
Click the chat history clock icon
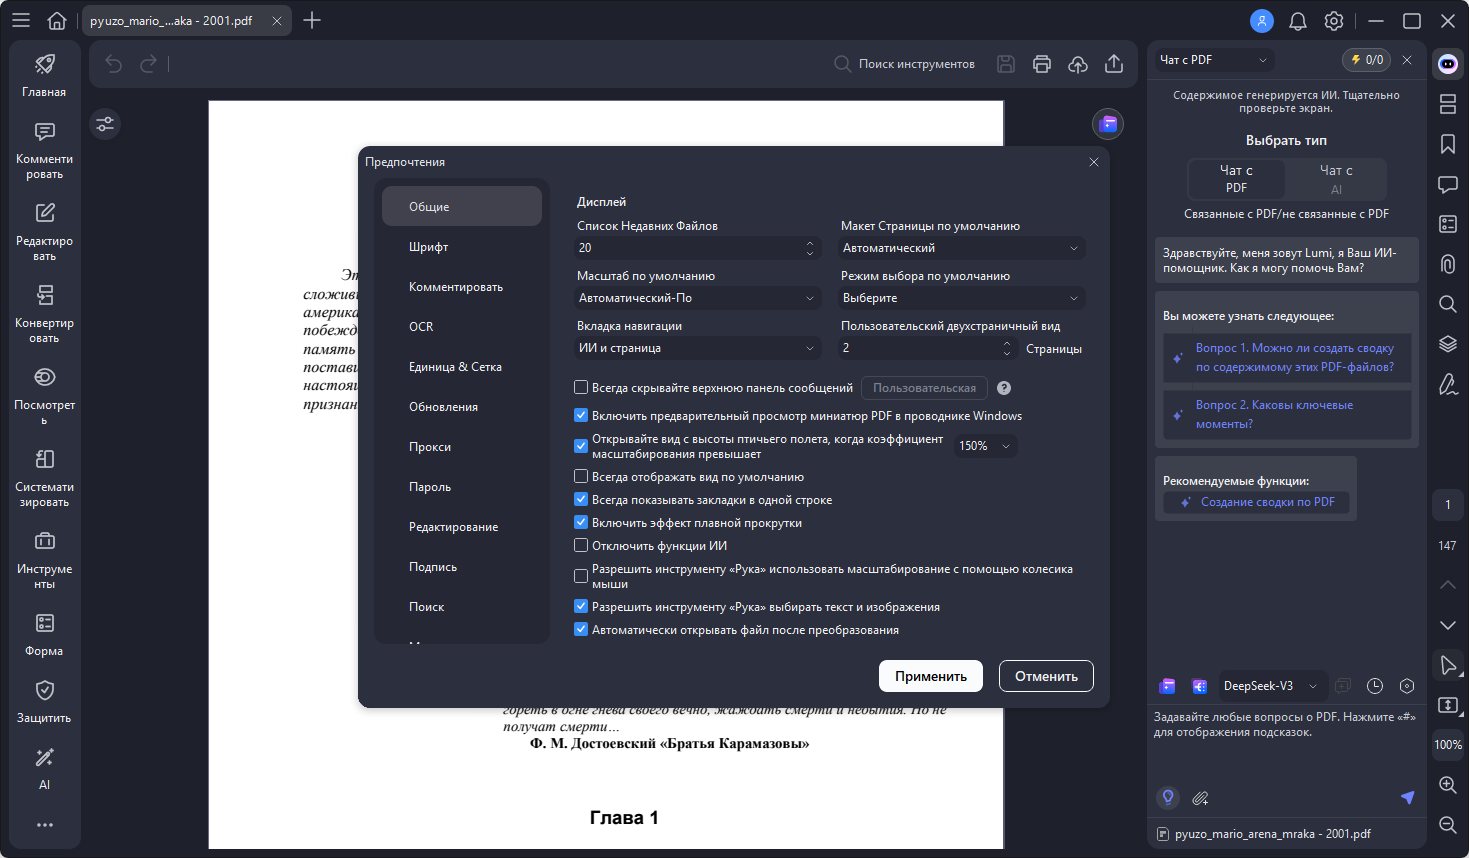(x=1375, y=686)
